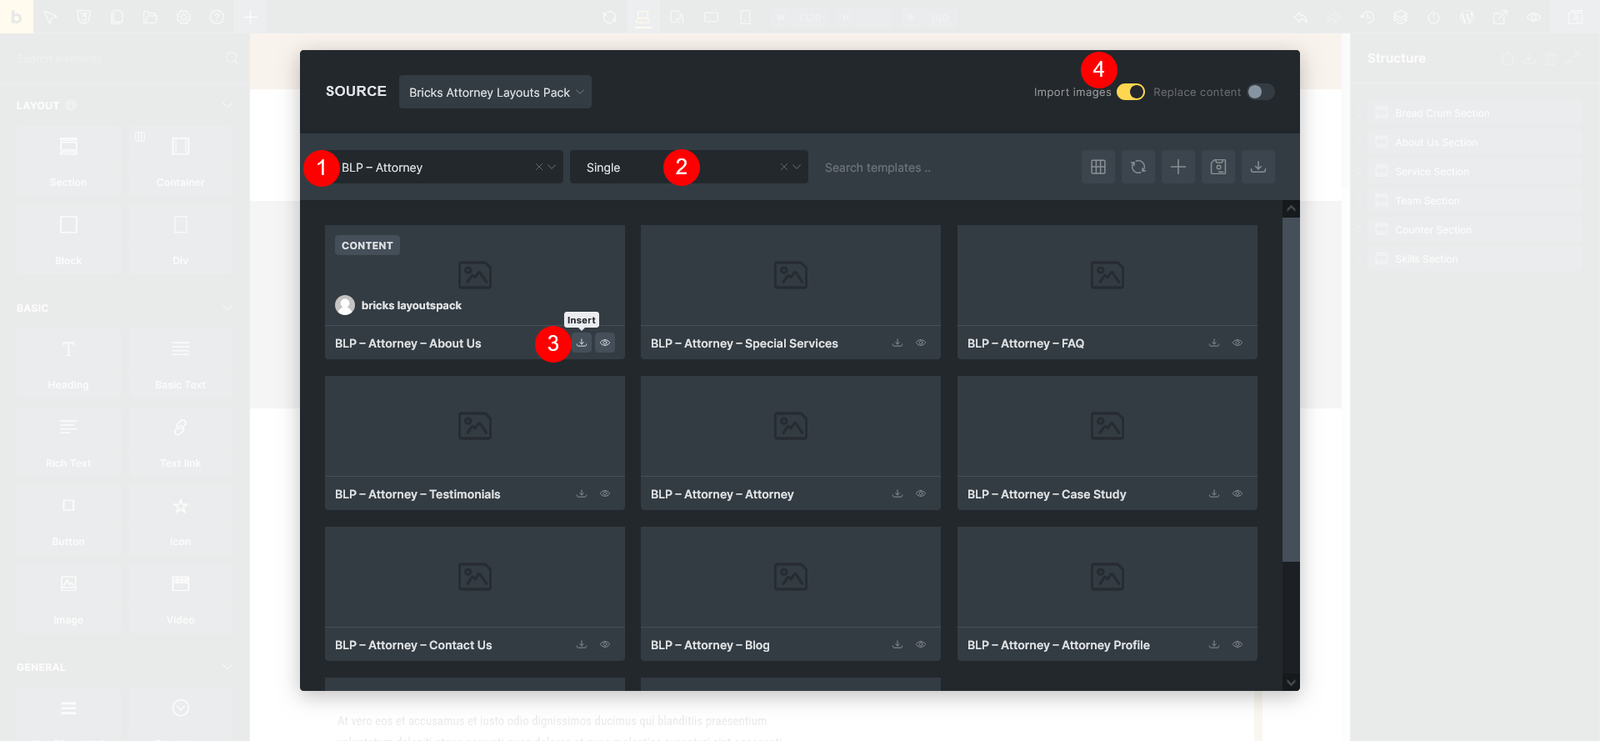Viewport: 1600px width, 741px height.
Task: Preview the Attorney Profile template
Action: (x=1237, y=645)
